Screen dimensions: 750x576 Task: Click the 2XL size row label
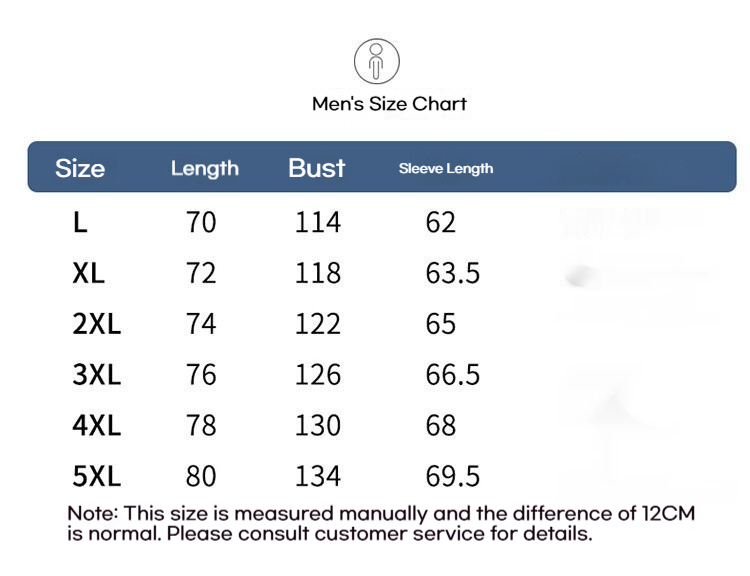[x=97, y=324]
